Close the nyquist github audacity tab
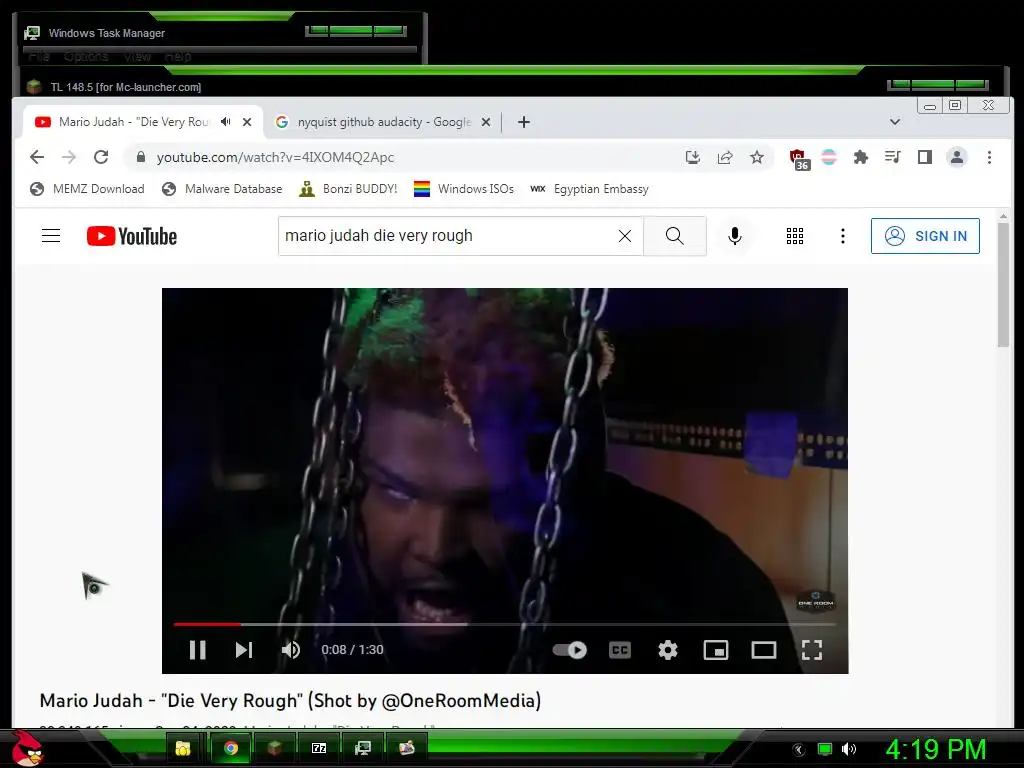The image size is (1024, 768). 486,121
